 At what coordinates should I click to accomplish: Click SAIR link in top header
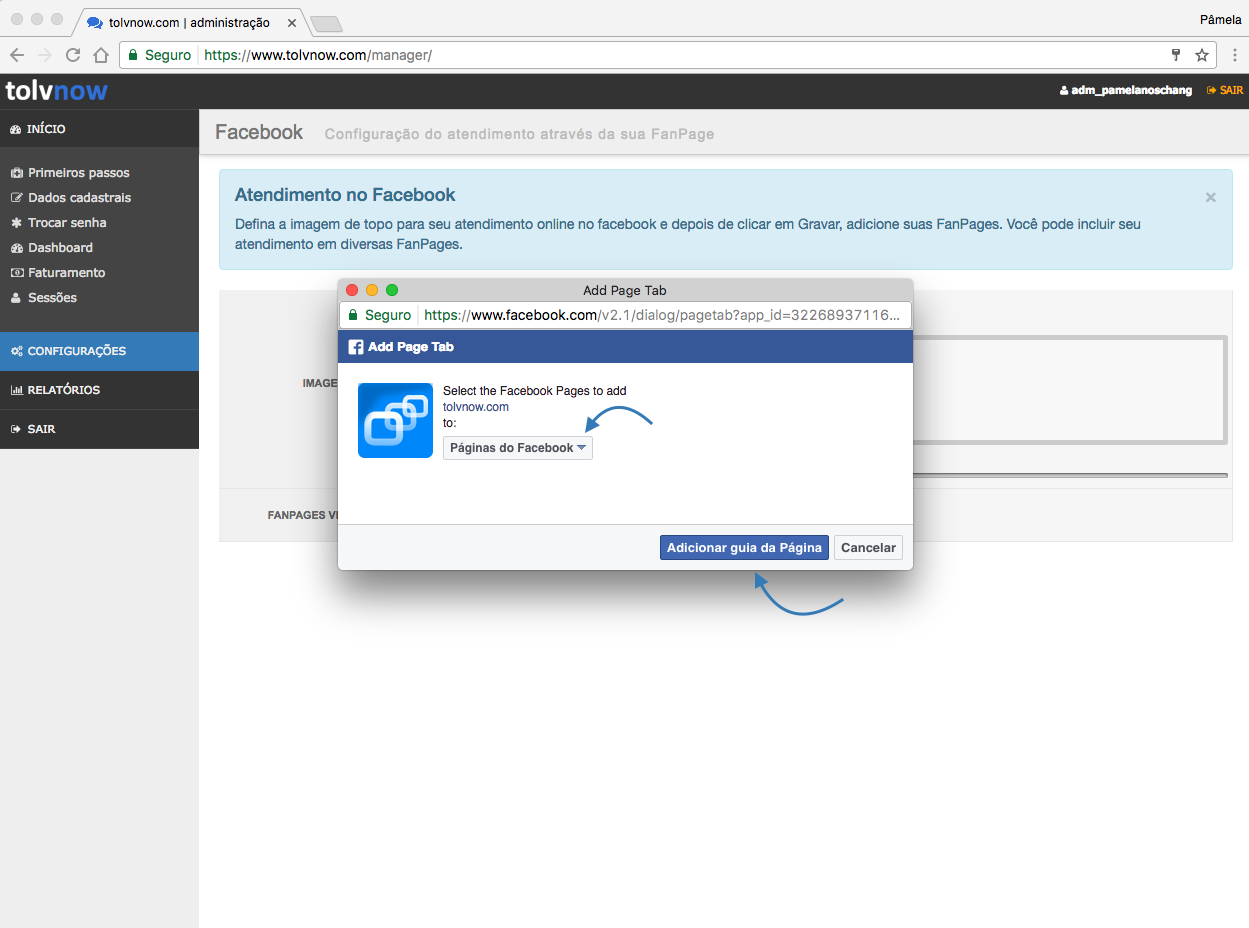[1225, 90]
